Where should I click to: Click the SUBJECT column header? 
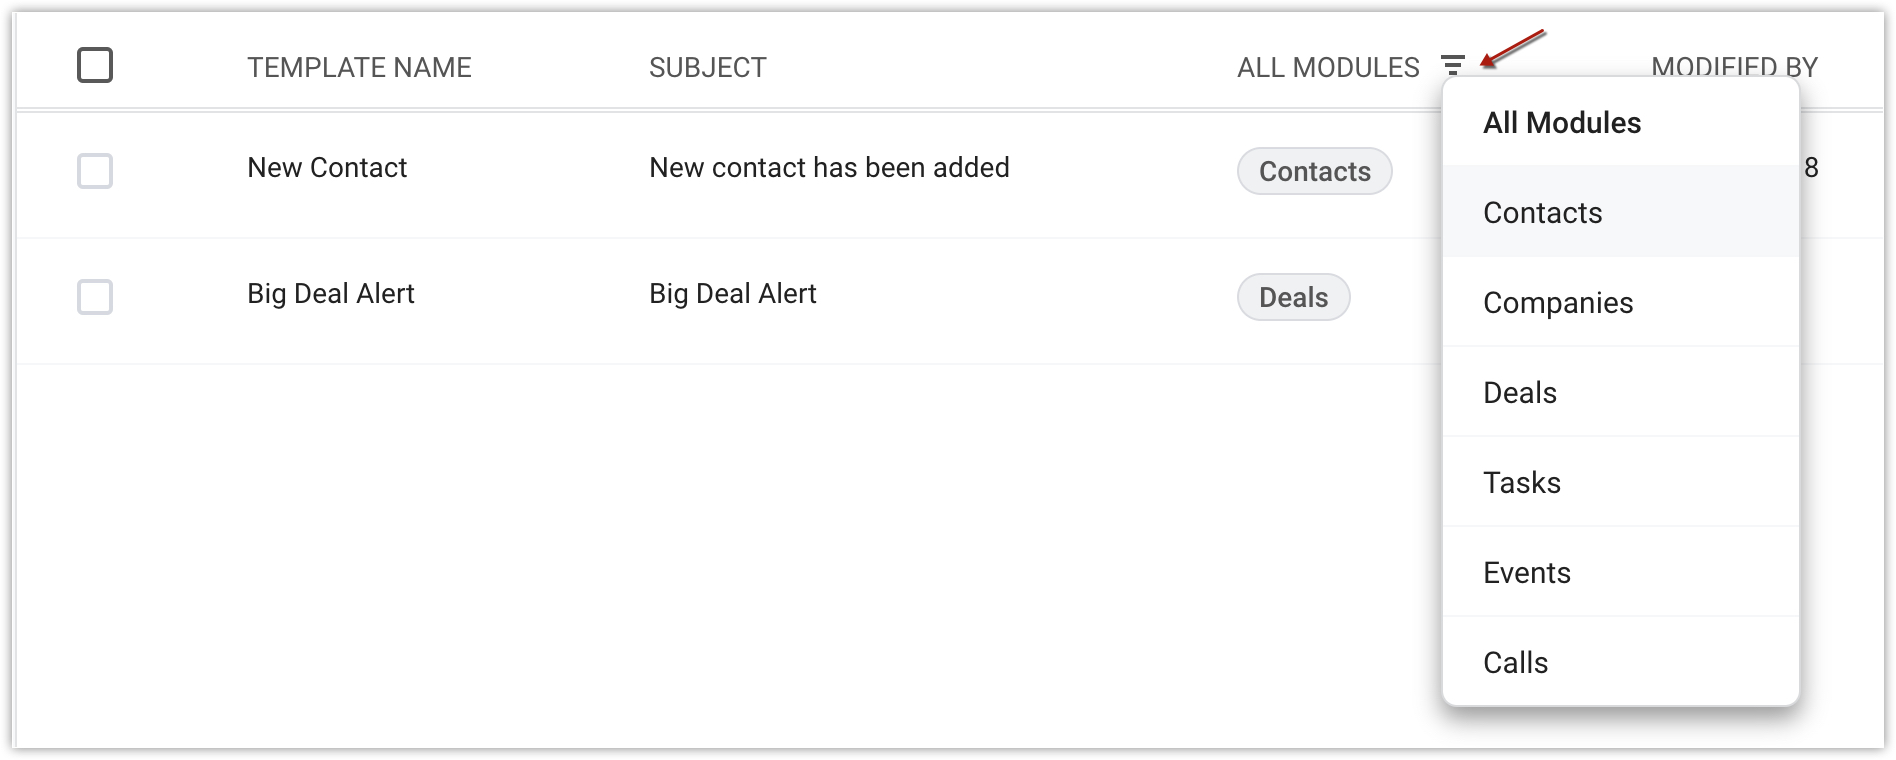click(x=707, y=67)
